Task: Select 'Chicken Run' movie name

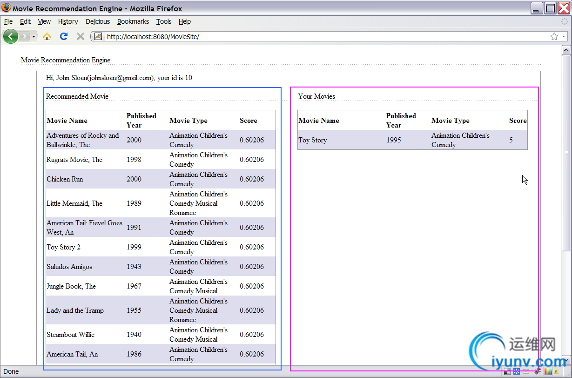Action: (65, 179)
